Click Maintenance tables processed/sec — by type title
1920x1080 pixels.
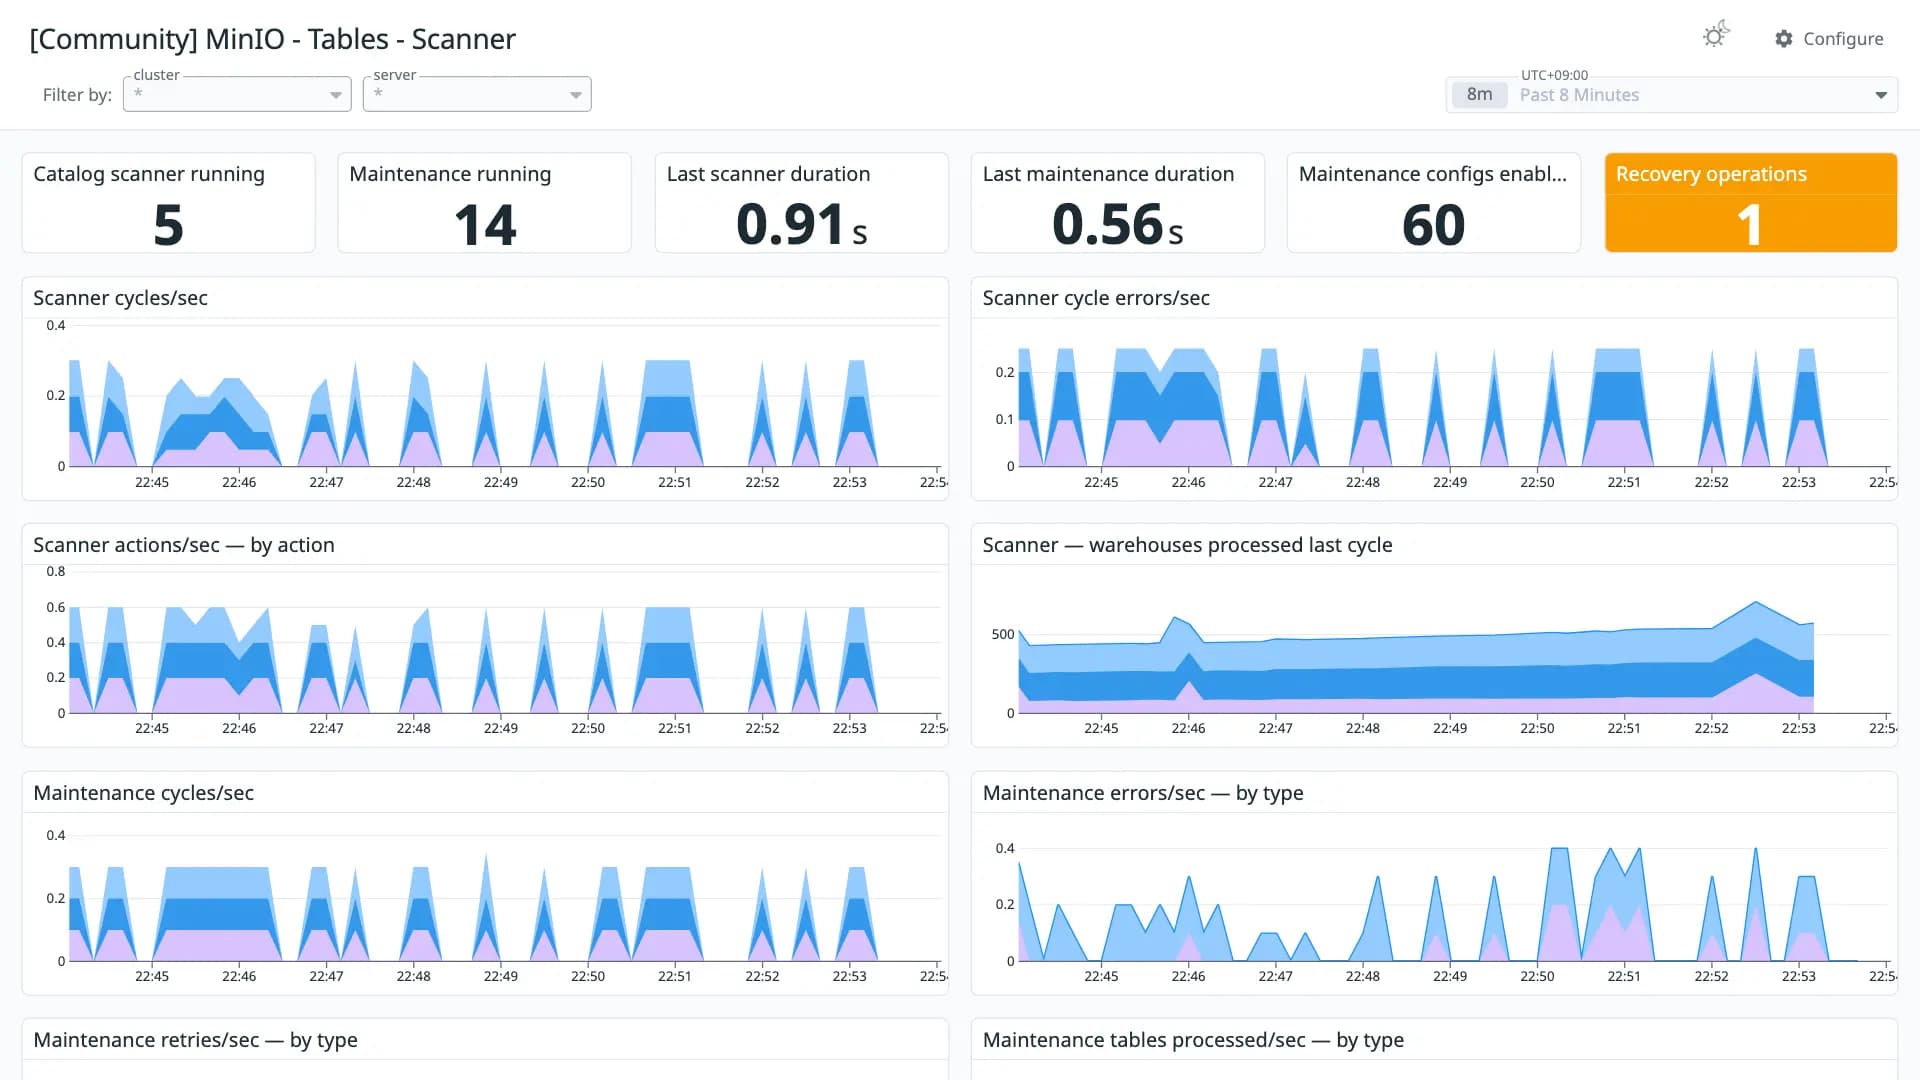tap(1193, 1040)
